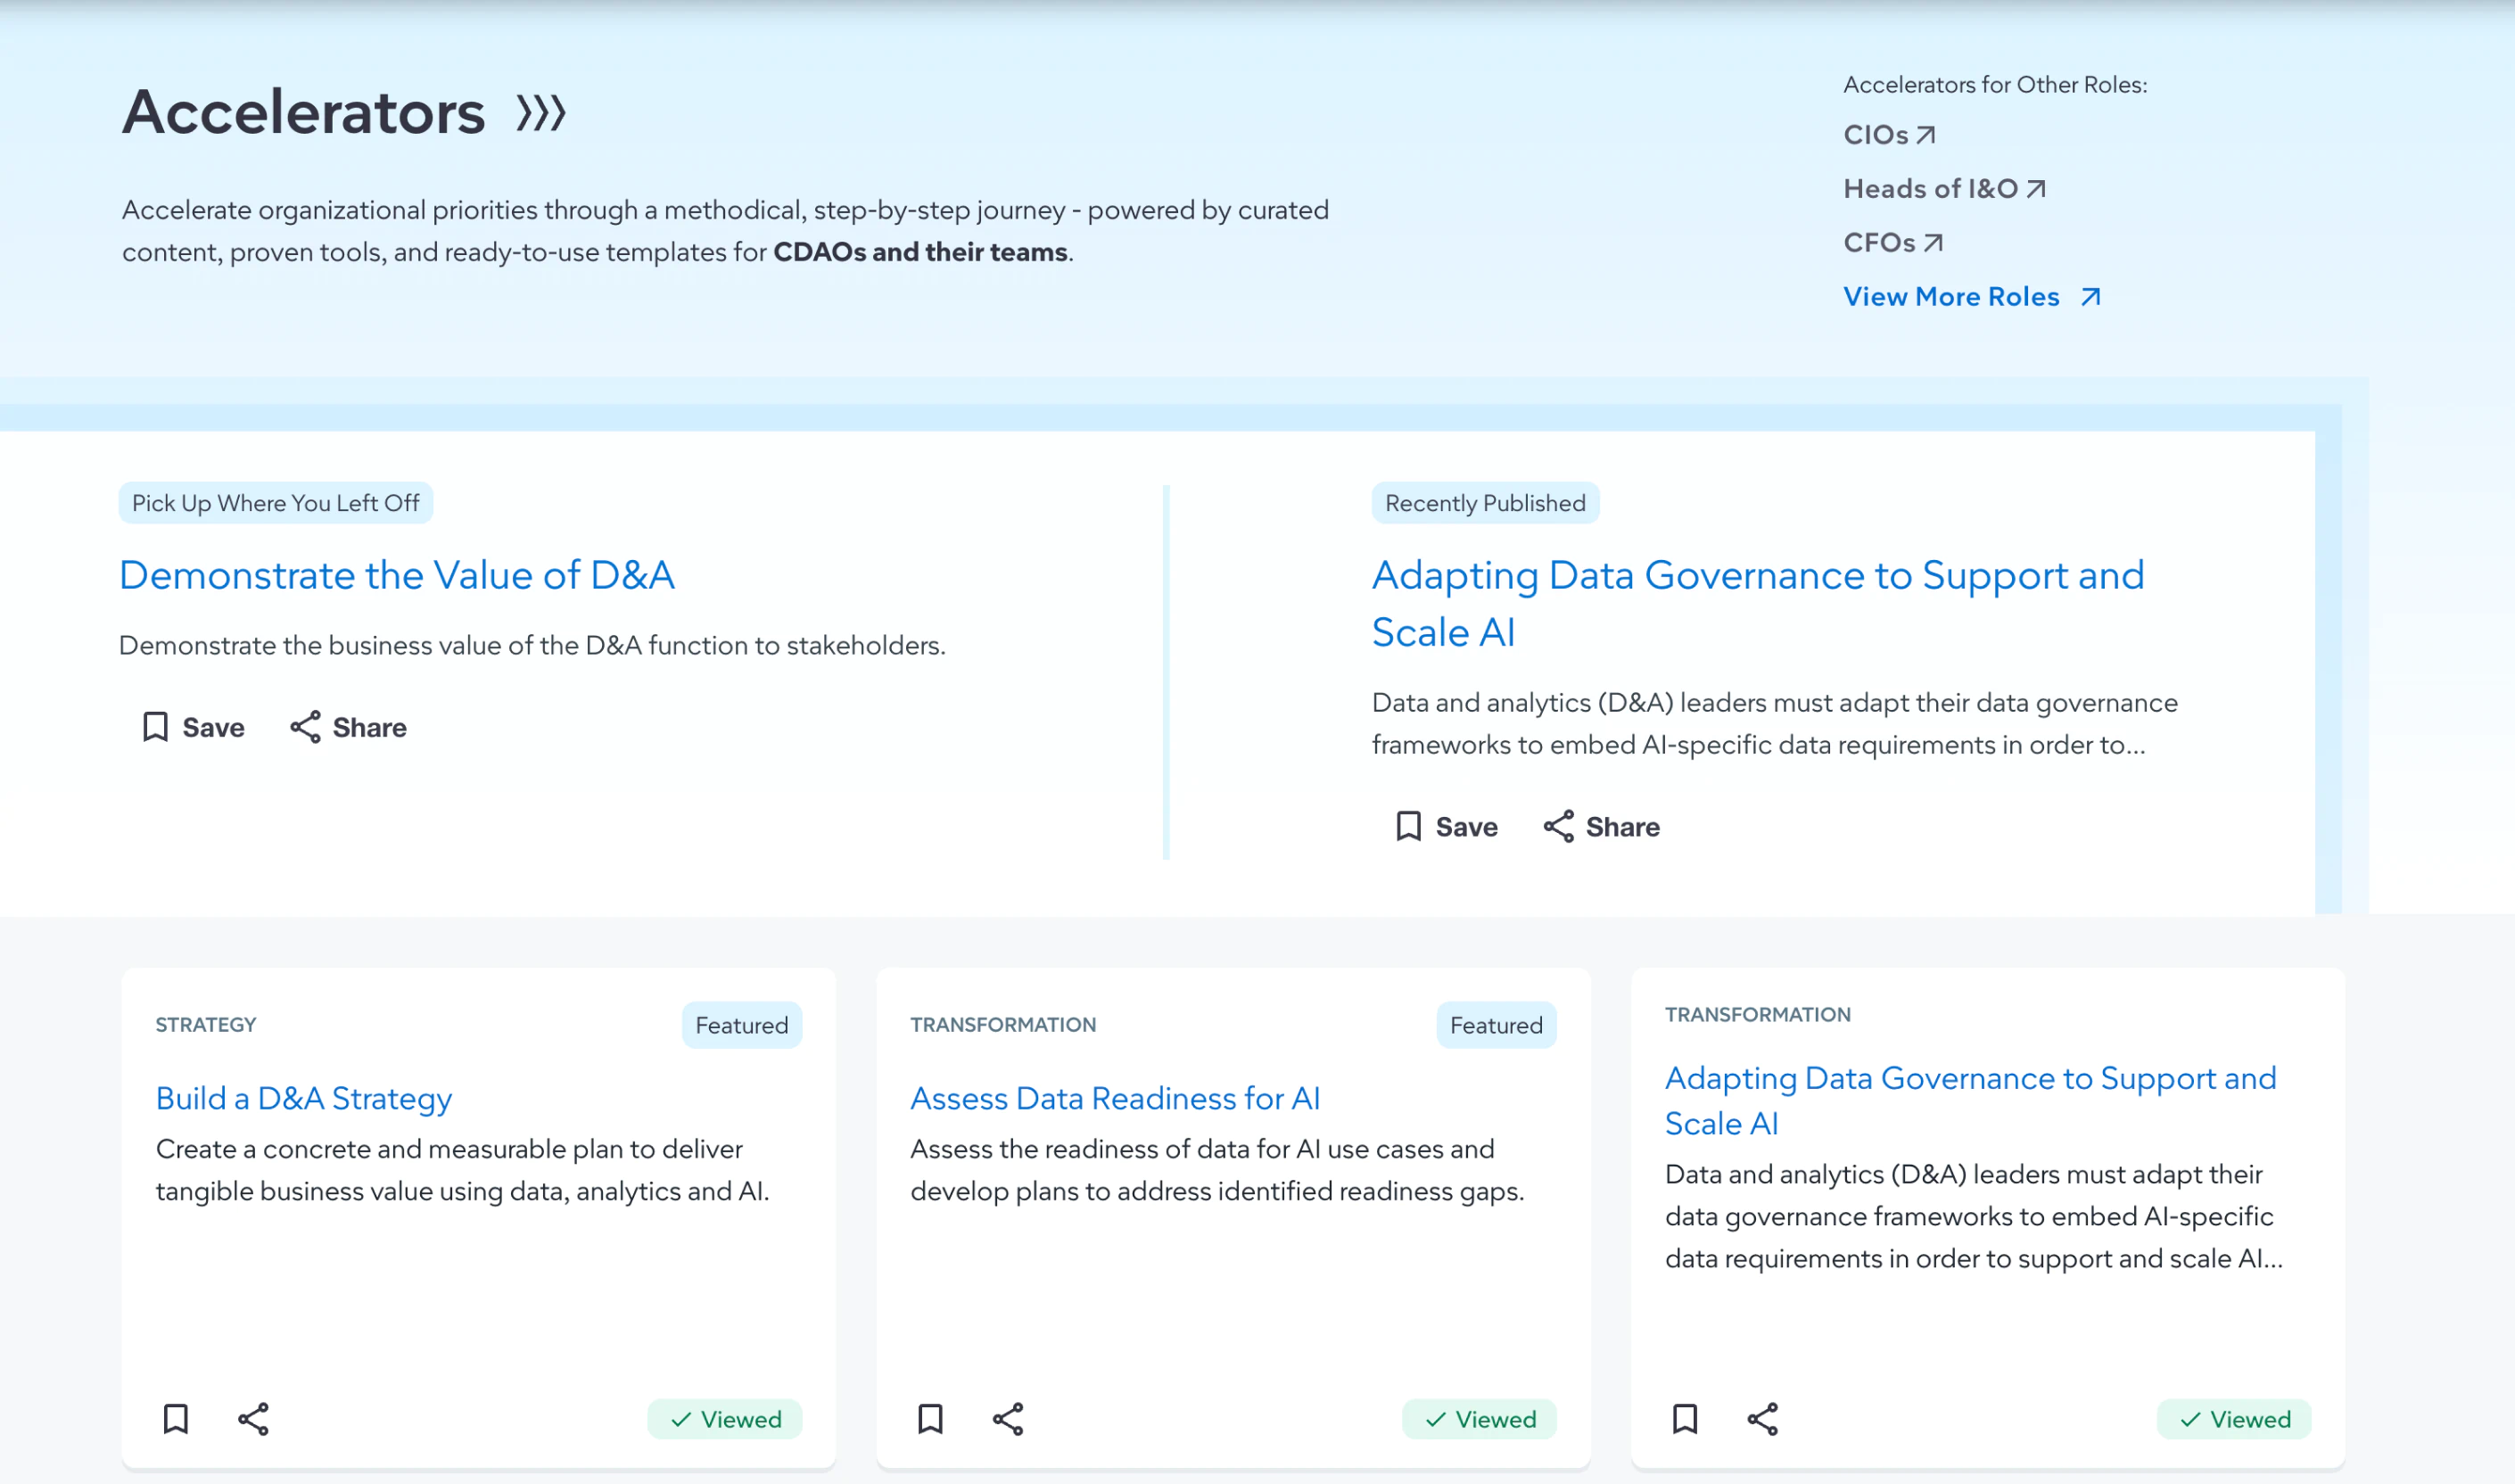Click the Accelerators page heading
This screenshot has height=1484, width=2515.
303,112
